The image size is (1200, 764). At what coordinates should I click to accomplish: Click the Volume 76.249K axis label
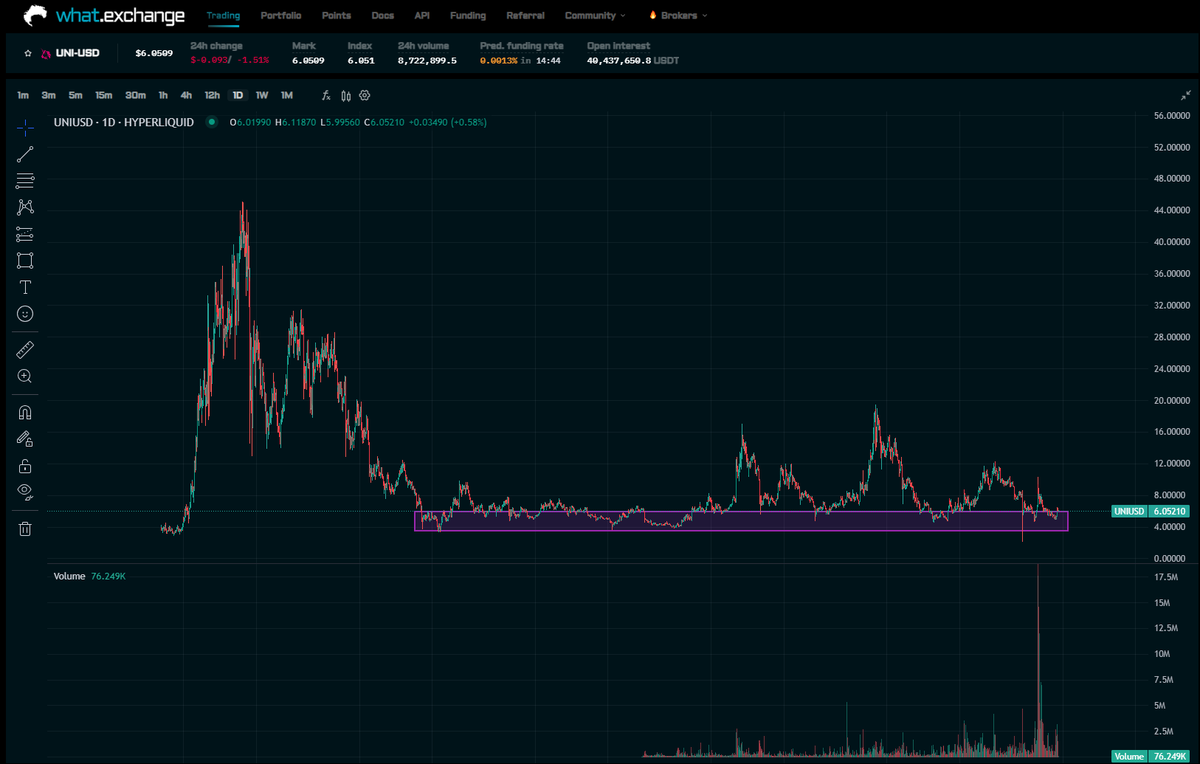point(1149,756)
